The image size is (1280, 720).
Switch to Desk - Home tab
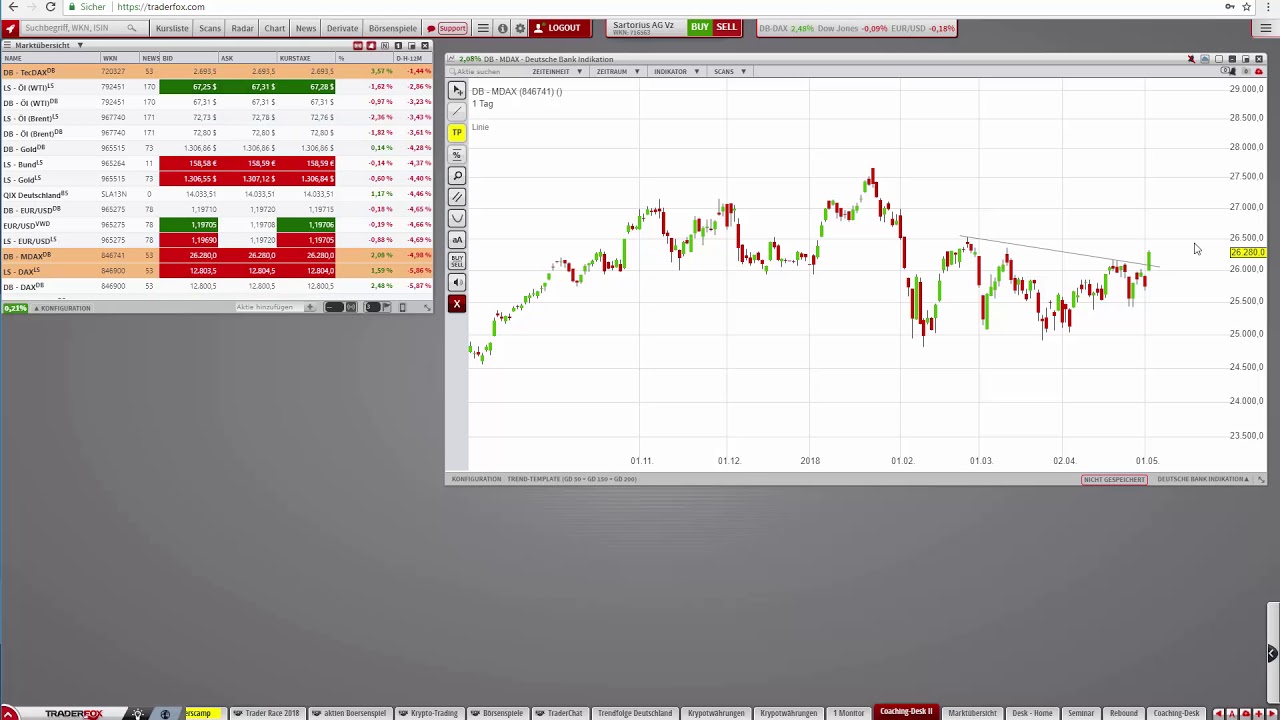pyautogui.click(x=1032, y=713)
